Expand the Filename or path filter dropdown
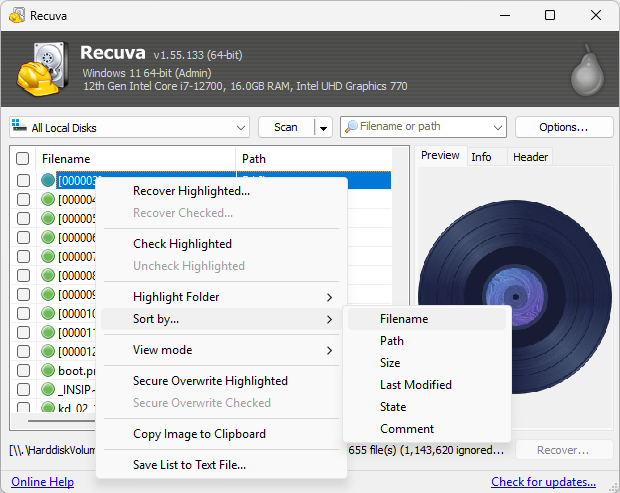The height and width of the screenshot is (493, 620). (498, 127)
